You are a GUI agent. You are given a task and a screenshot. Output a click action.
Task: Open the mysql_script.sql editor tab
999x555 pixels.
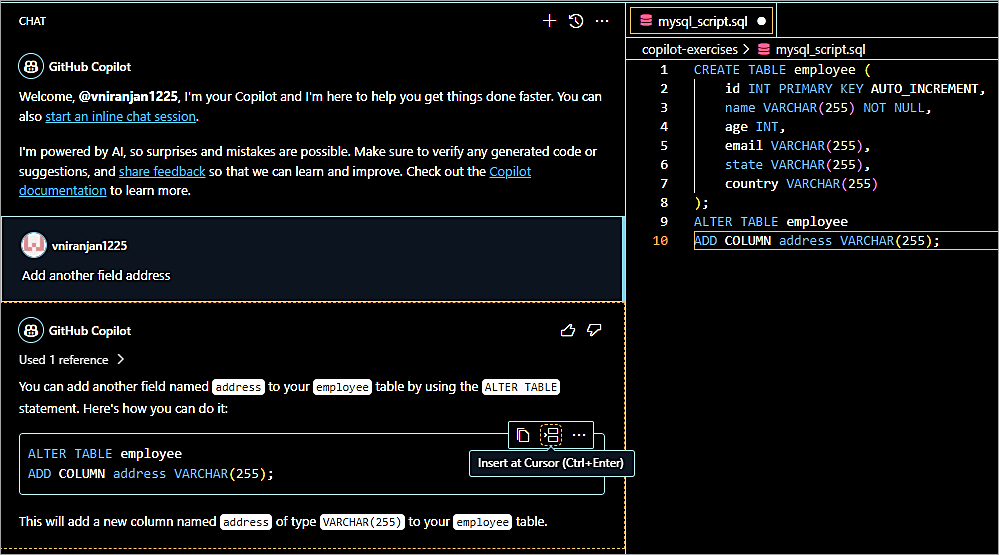(699, 20)
